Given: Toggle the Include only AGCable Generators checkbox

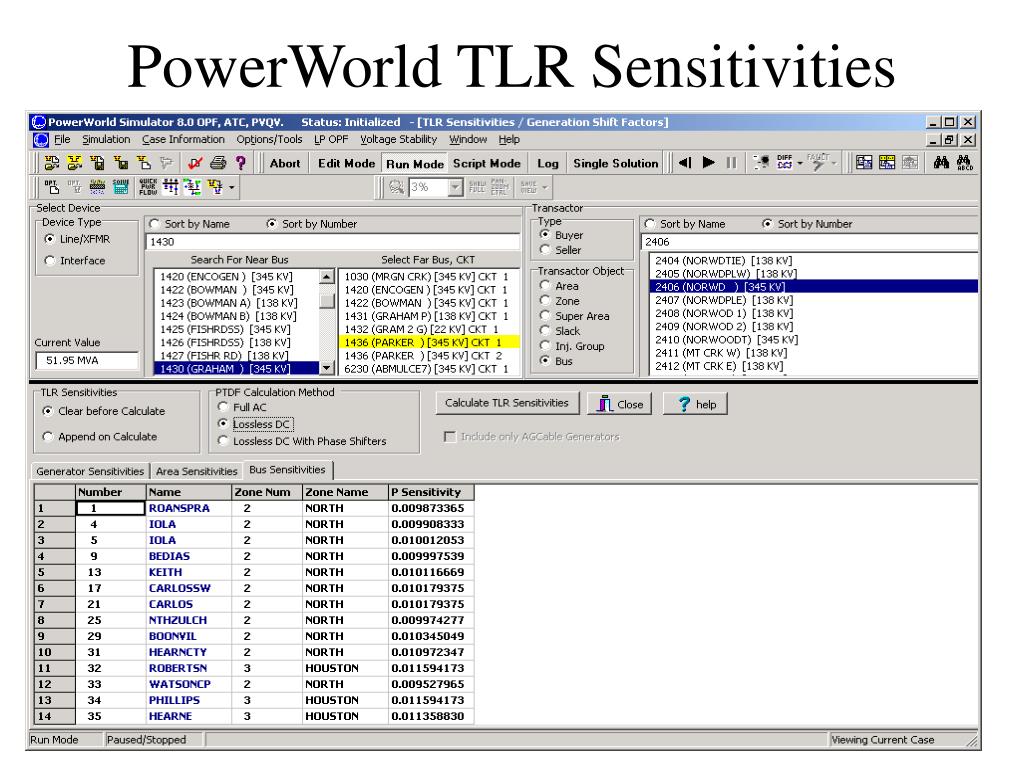Looking at the screenshot, I should (x=449, y=436).
